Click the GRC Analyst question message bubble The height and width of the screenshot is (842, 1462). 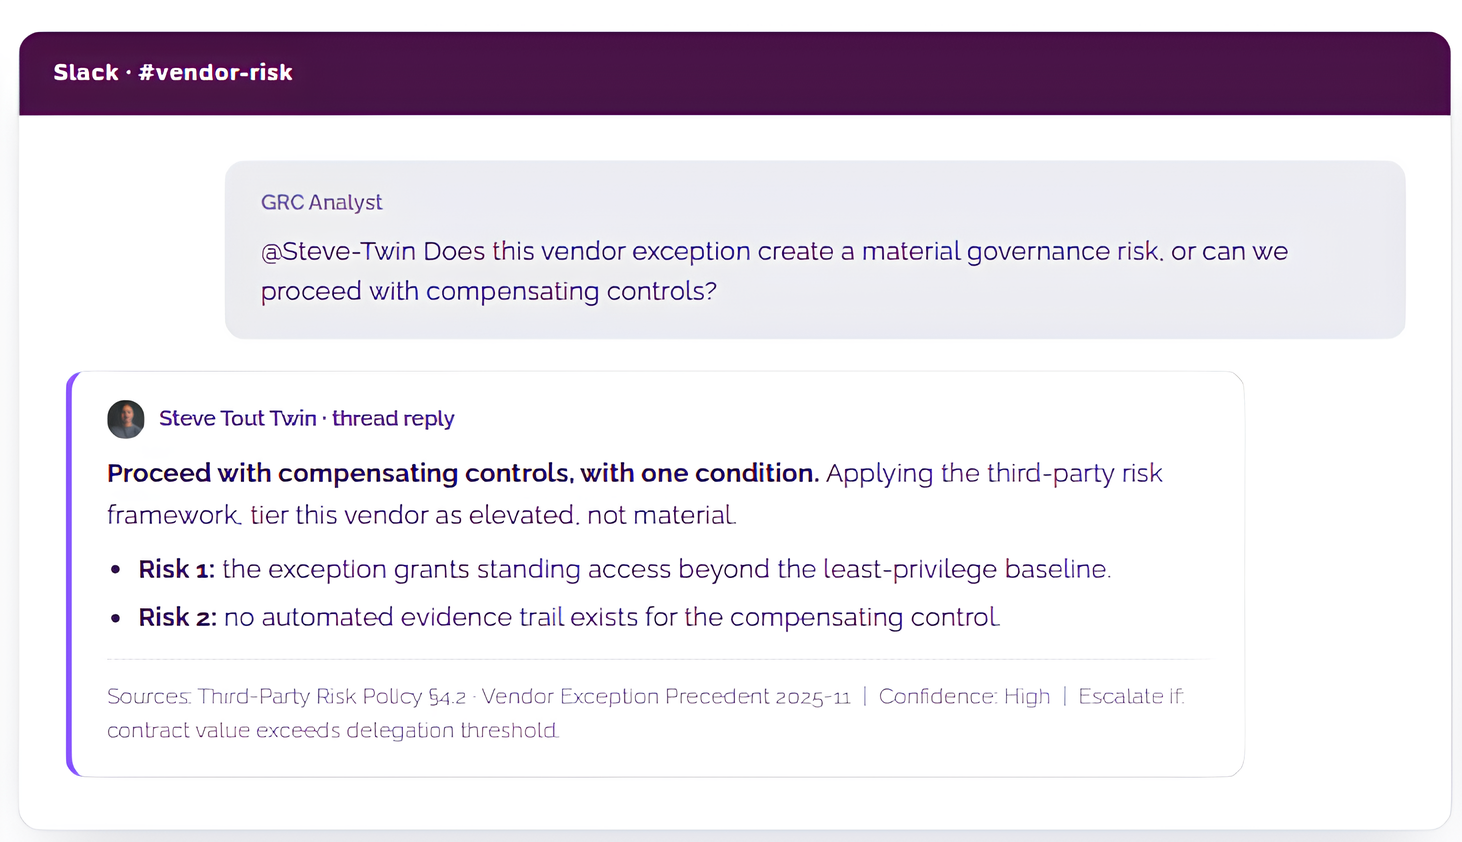pos(815,250)
